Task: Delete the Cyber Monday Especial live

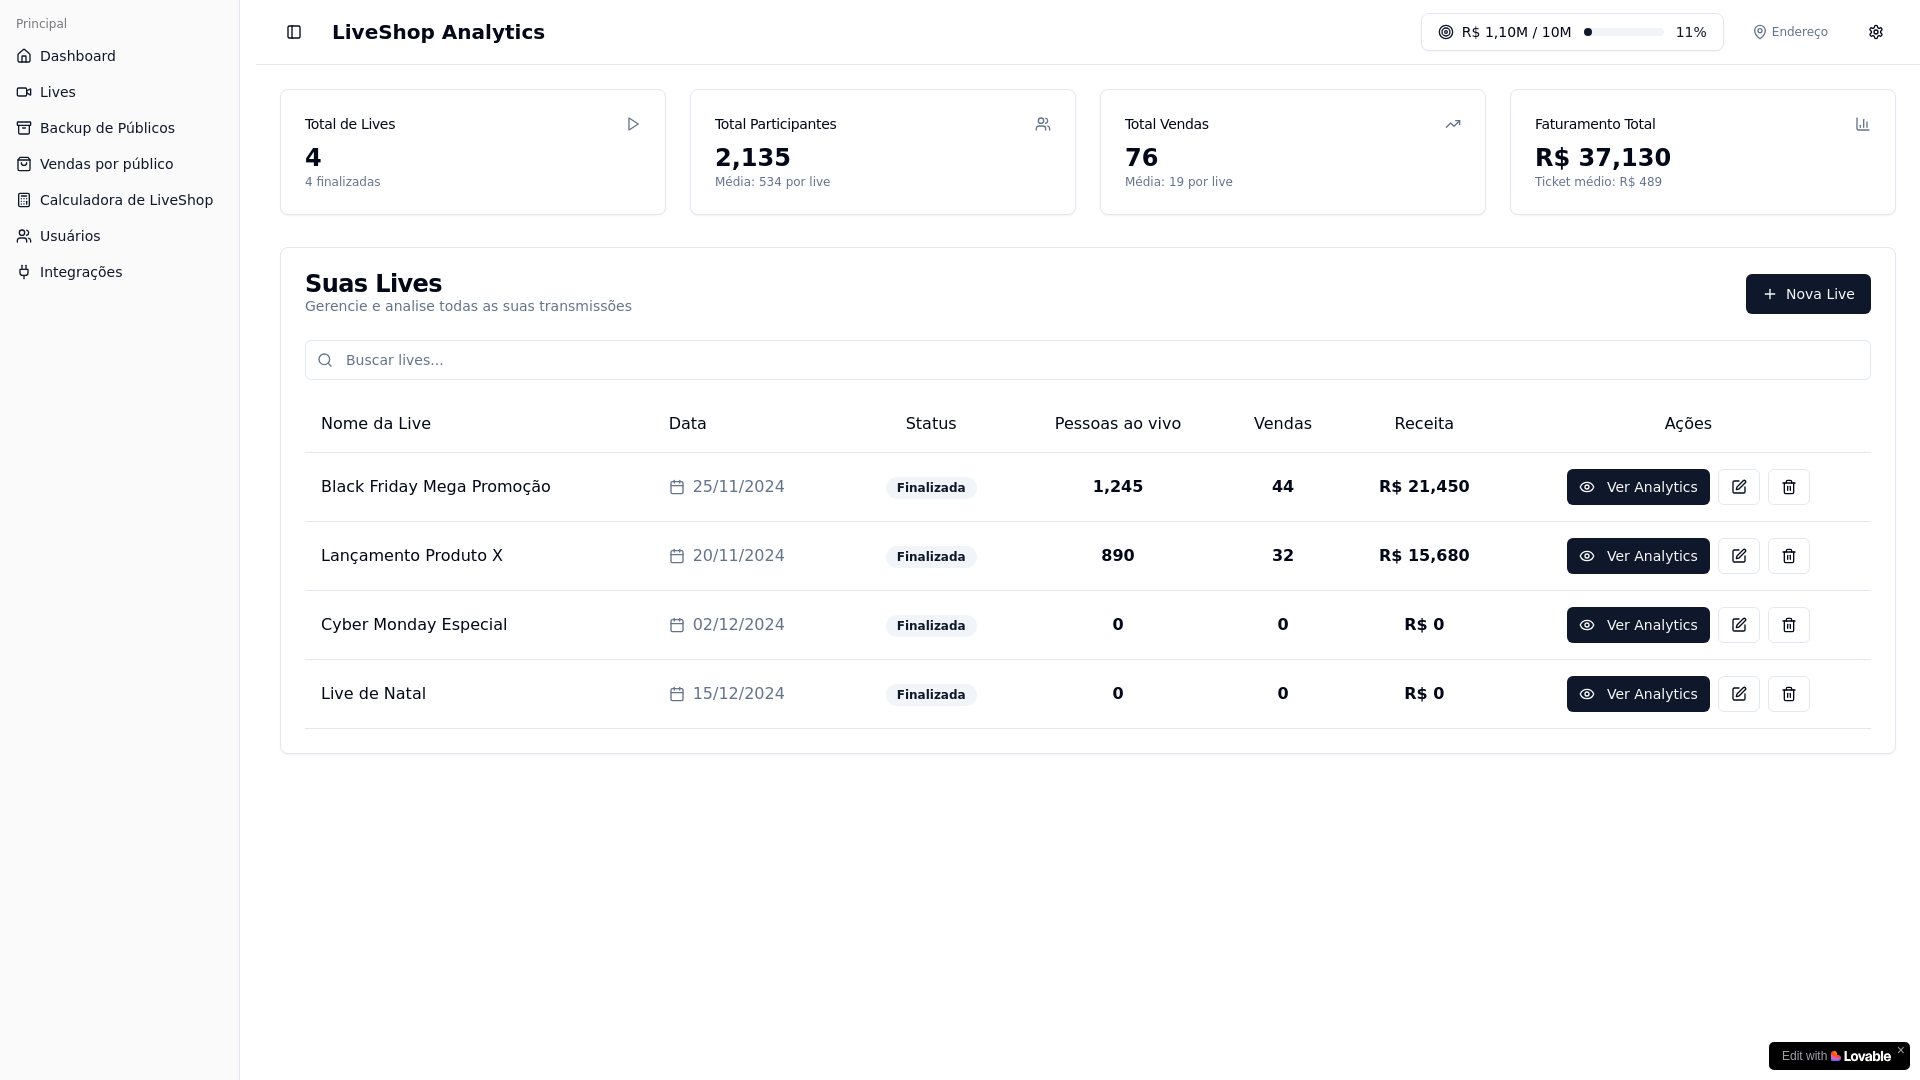Action: (1789, 625)
